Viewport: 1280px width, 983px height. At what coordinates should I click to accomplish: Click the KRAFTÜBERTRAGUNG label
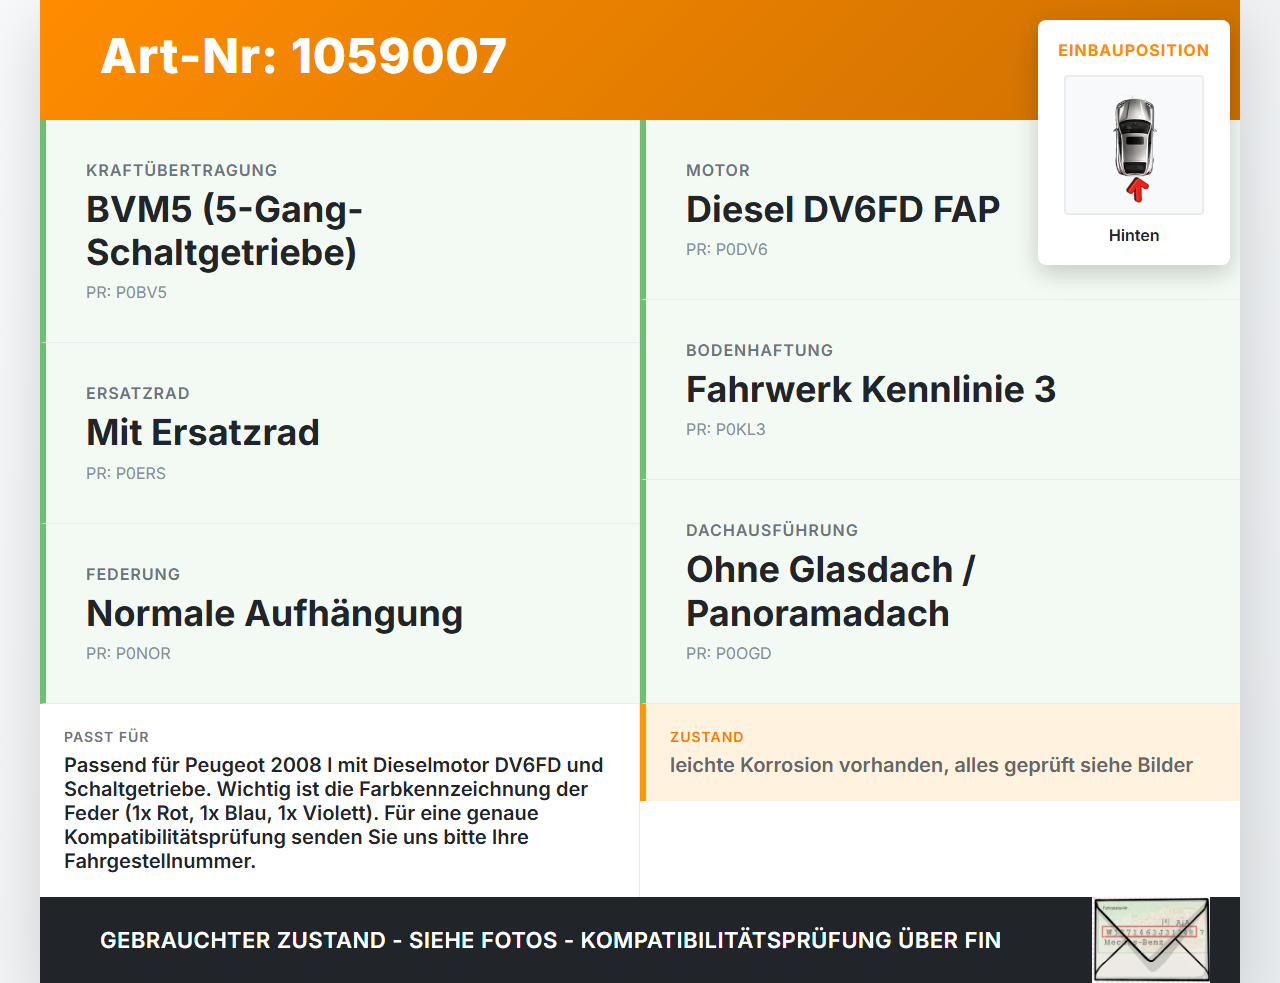click(x=182, y=170)
